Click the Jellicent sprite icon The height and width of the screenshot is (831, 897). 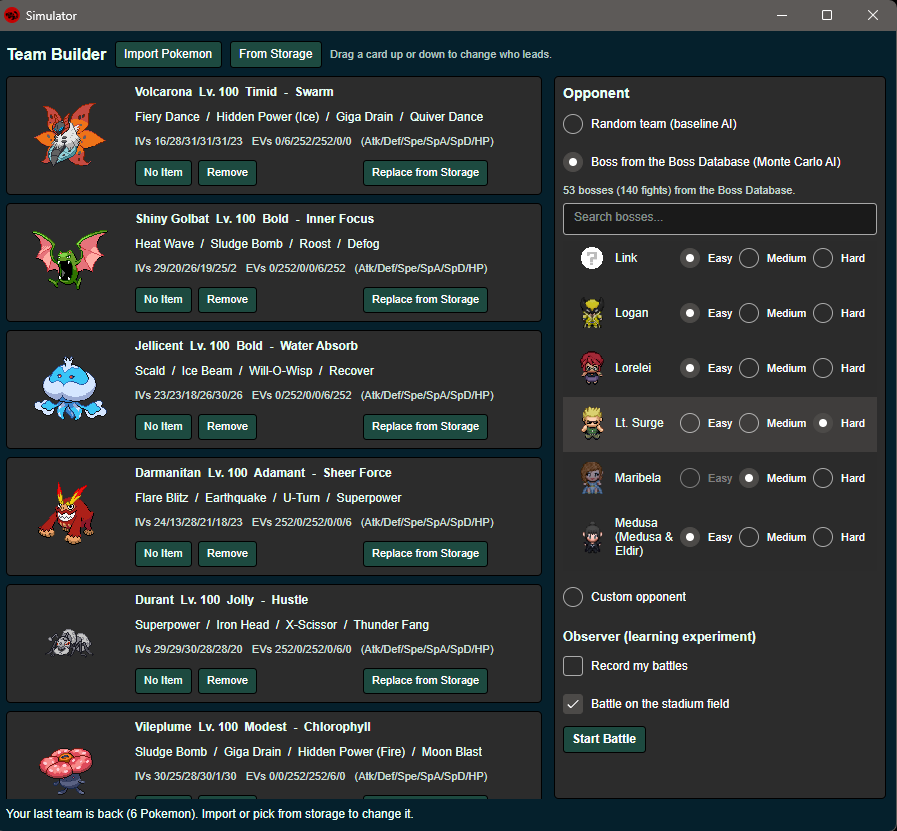click(70, 389)
